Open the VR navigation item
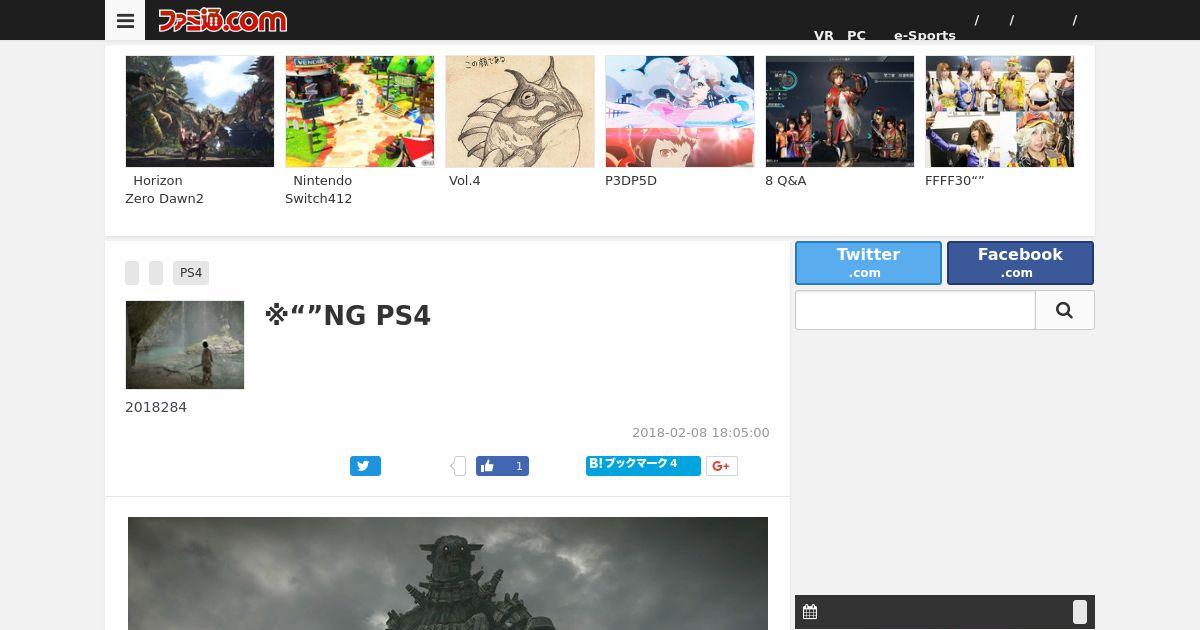The width and height of the screenshot is (1200, 630). click(824, 35)
